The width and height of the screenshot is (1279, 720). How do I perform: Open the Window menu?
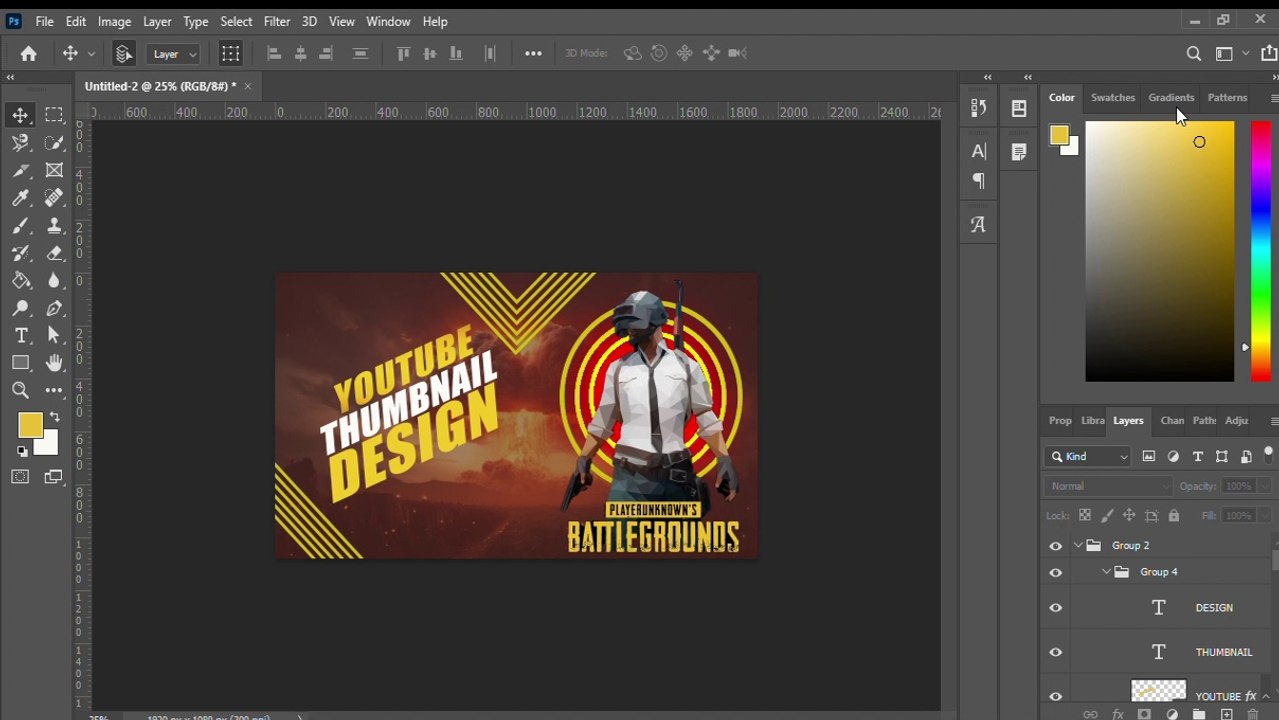coord(388,21)
